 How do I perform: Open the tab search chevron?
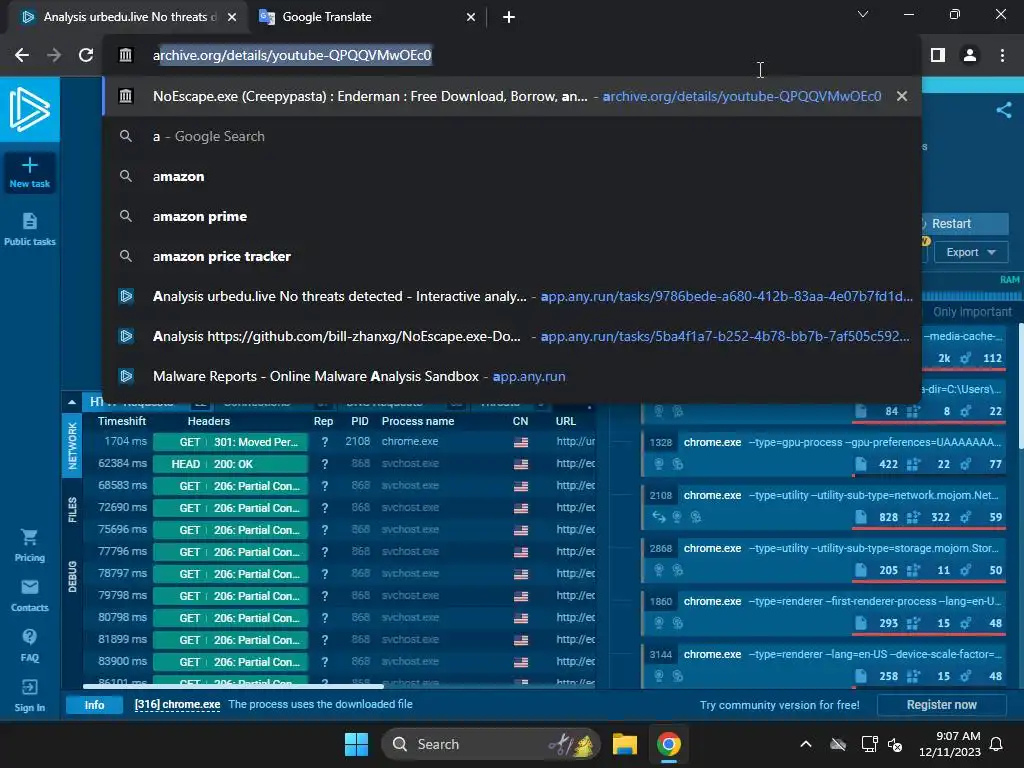coord(863,14)
